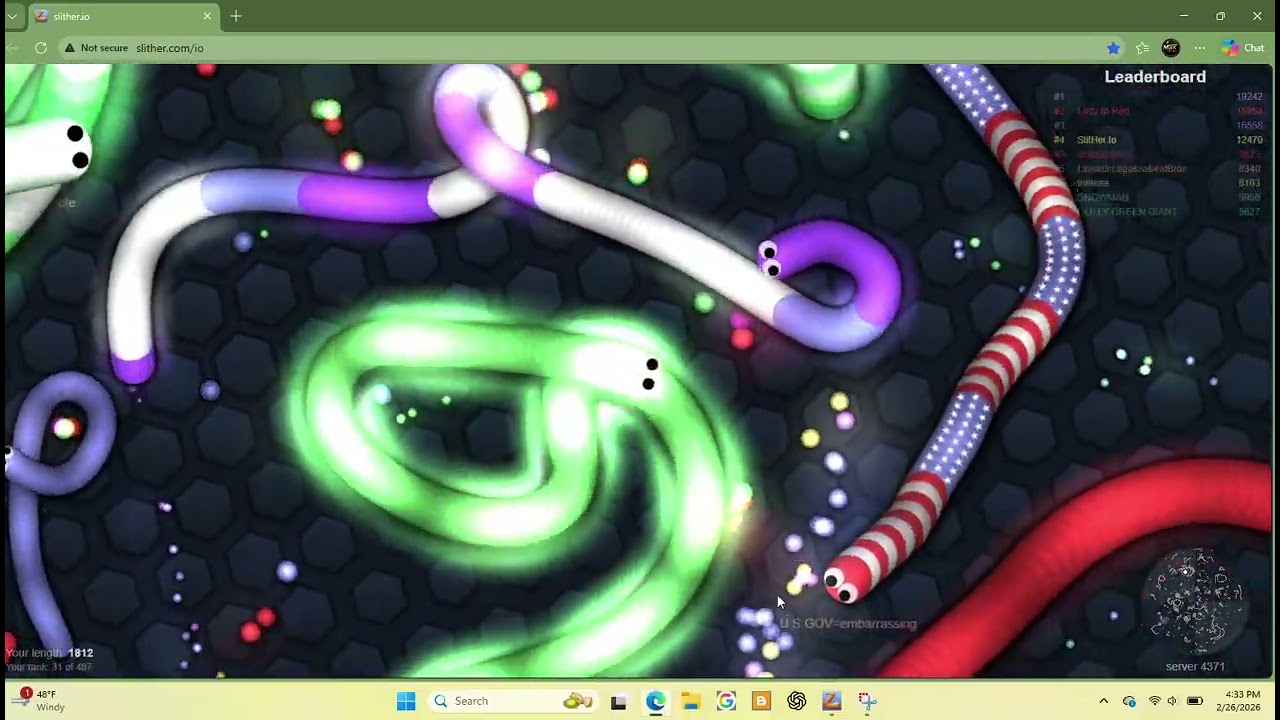
Task: Click the Not secure site warning
Action: point(96,48)
